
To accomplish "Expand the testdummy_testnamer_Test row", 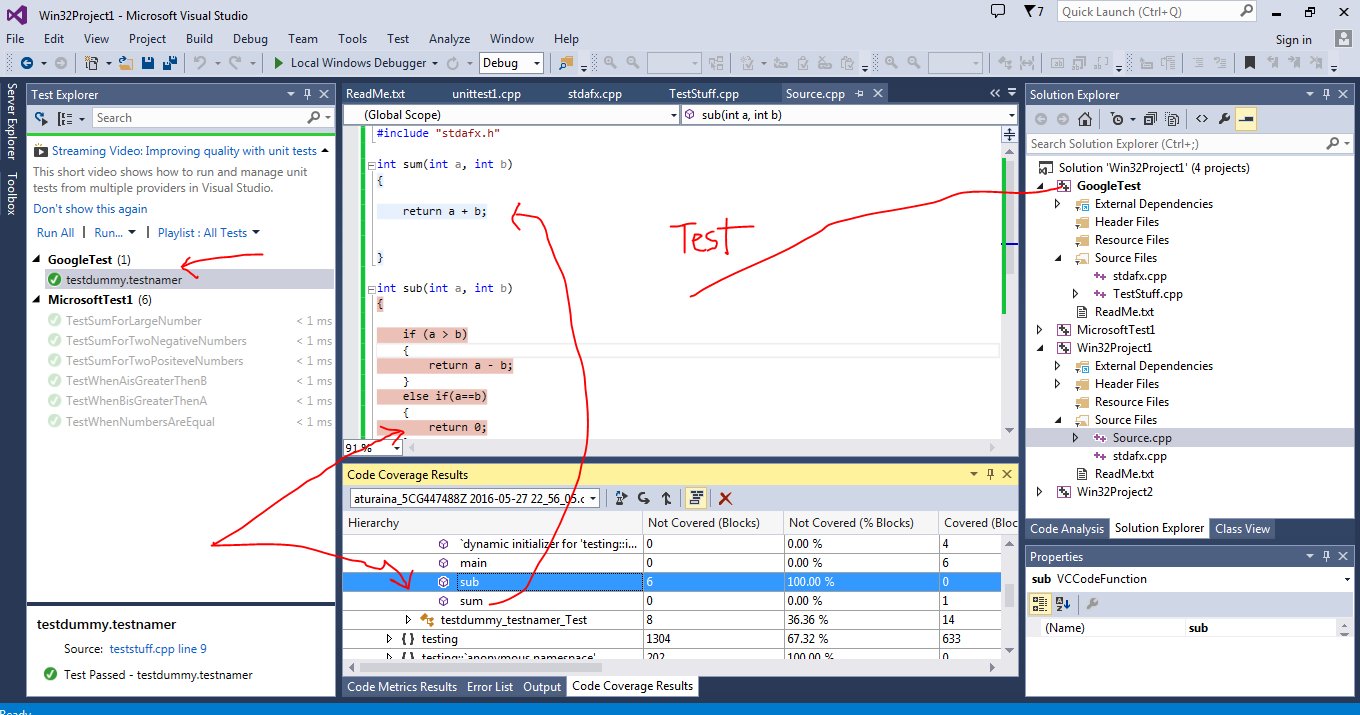I will (408, 620).
